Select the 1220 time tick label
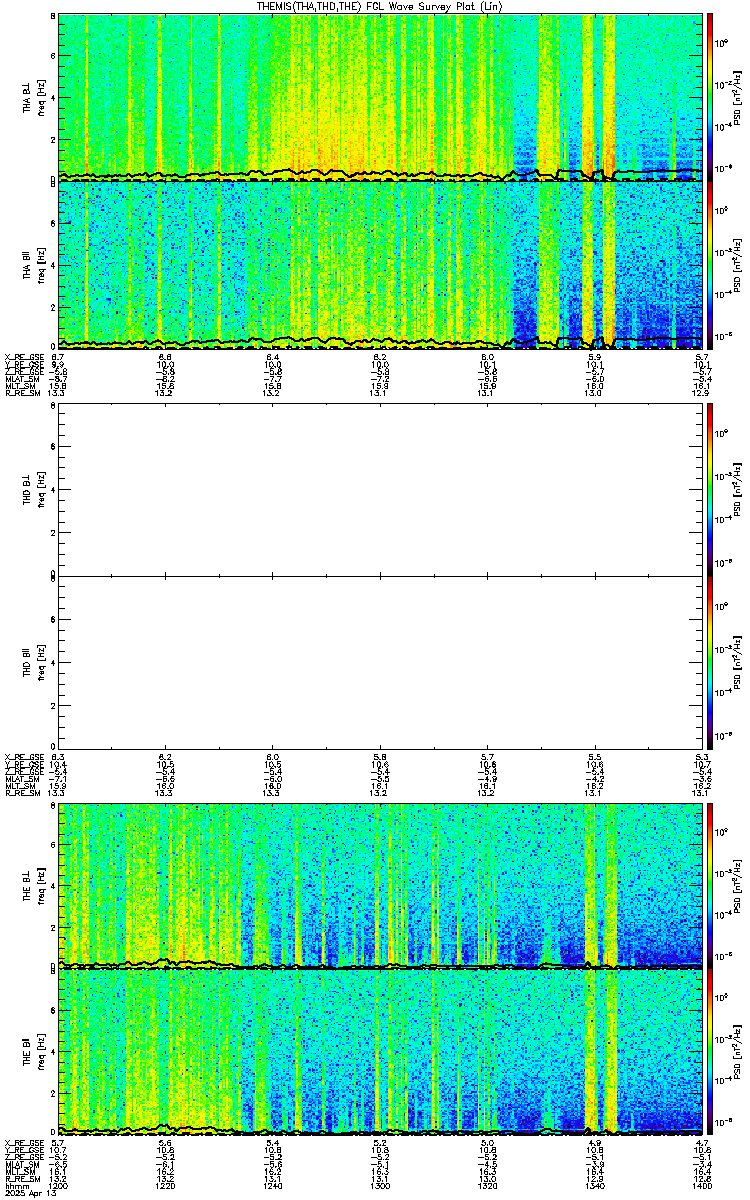Image resolution: width=750 pixels, height=1200 pixels. tap(165, 1185)
